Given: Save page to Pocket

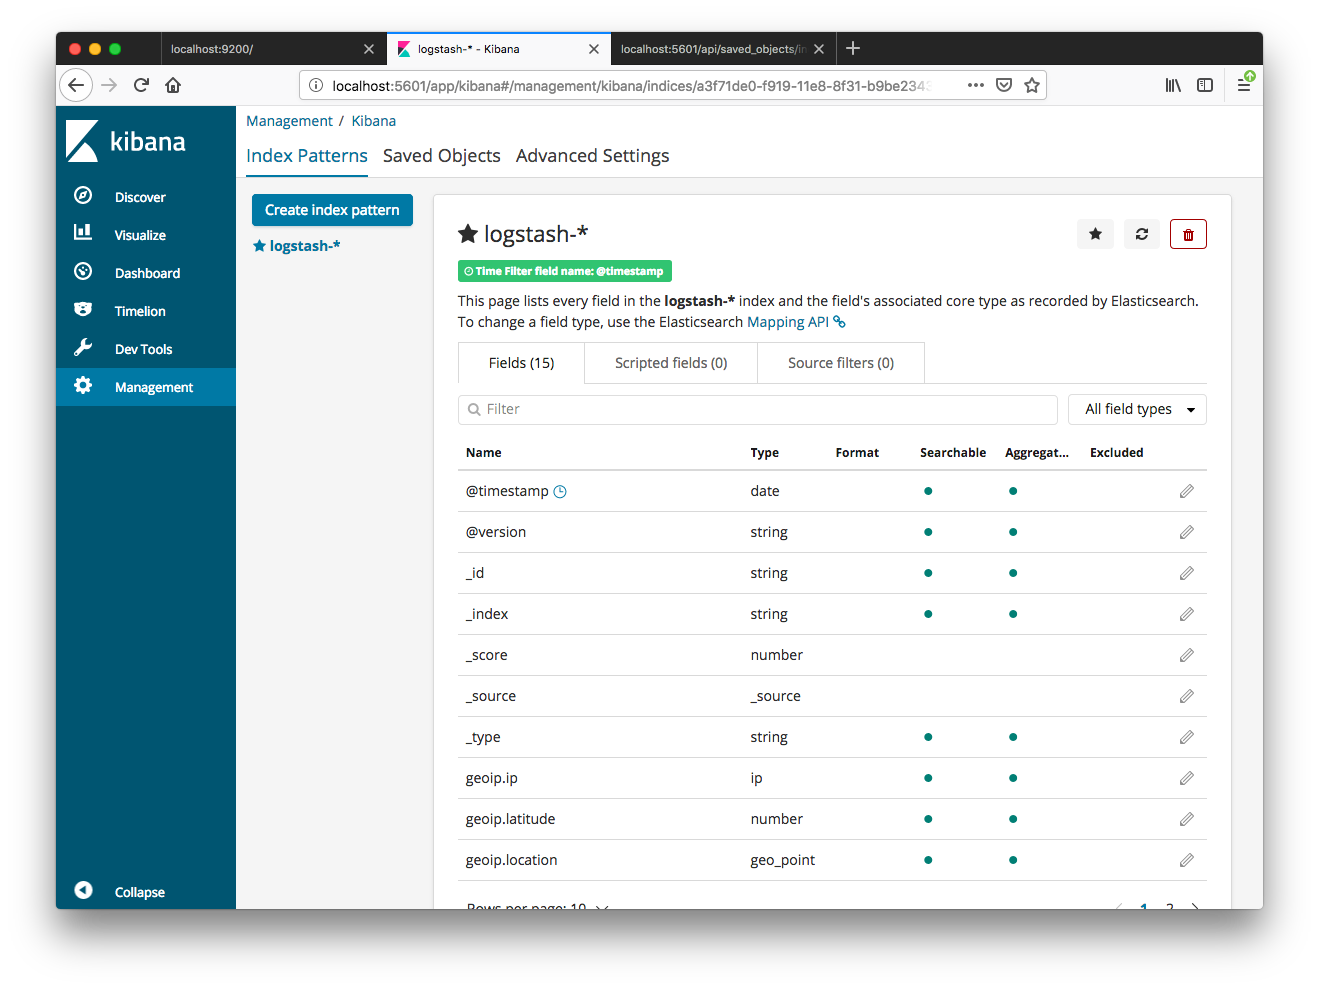Looking at the screenshot, I should (x=1004, y=85).
